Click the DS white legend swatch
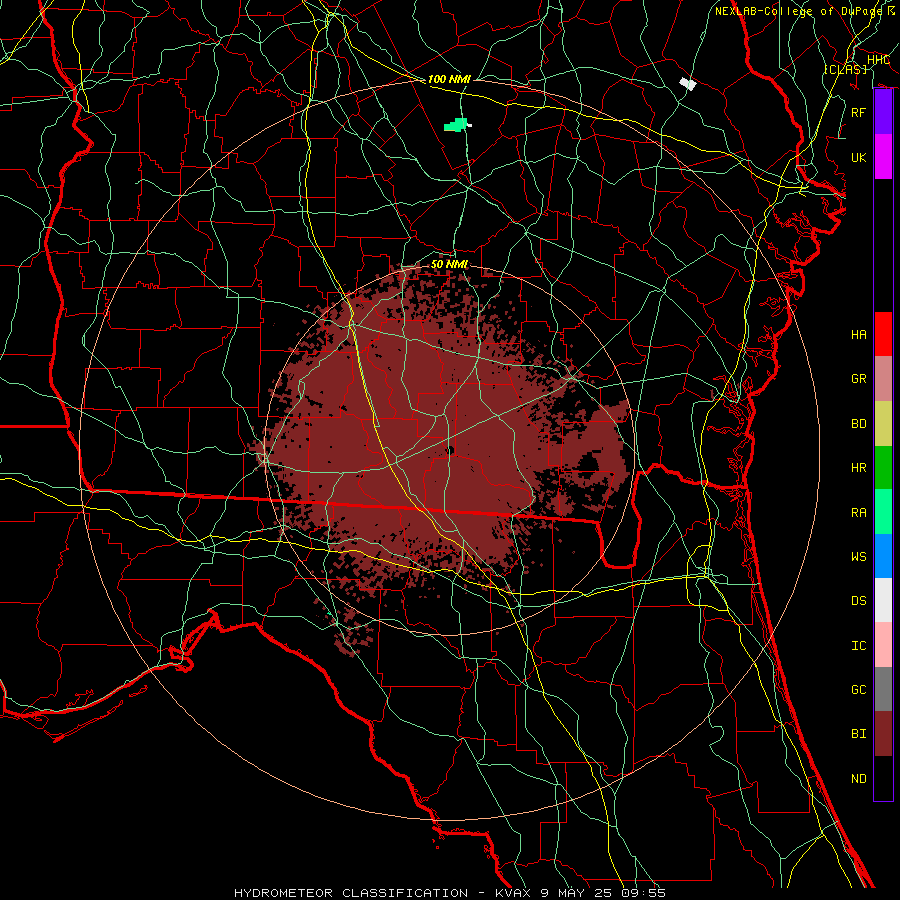This screenshot has height=900, width=900. click(883, 600)
